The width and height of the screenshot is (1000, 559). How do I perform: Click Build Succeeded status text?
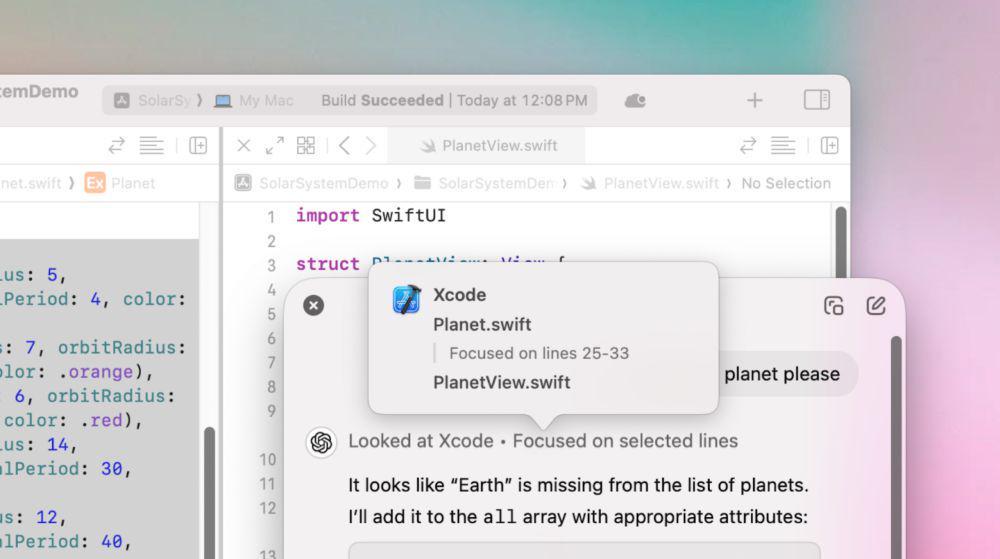382,101
